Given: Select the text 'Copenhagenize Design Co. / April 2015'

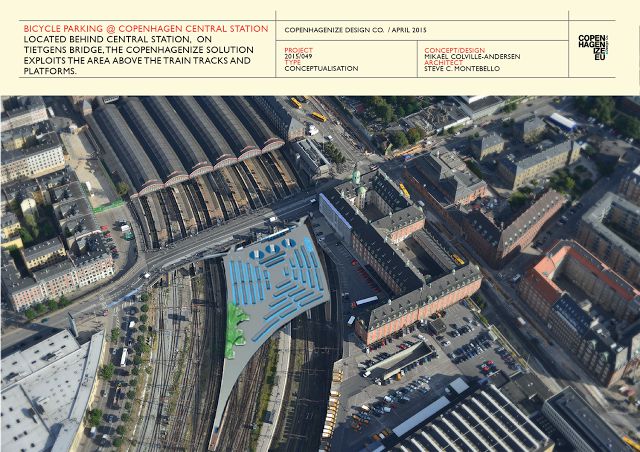Looking at the screenshot, I should [355, 30].
